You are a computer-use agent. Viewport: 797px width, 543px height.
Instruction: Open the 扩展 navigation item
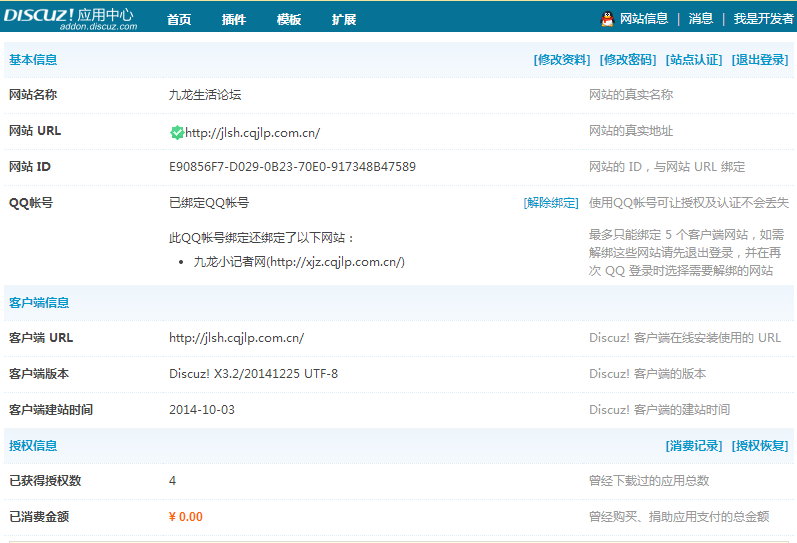[x=344, y=20]
